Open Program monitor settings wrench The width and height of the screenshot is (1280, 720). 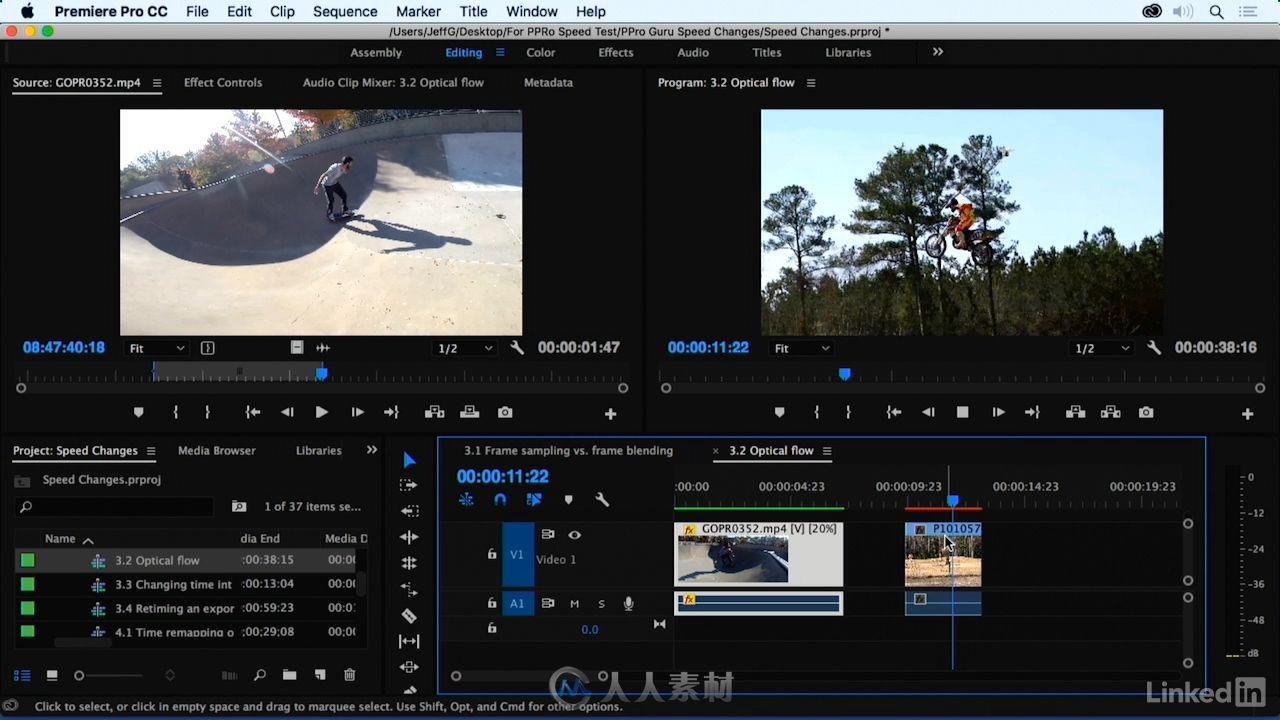[1154, 348]
